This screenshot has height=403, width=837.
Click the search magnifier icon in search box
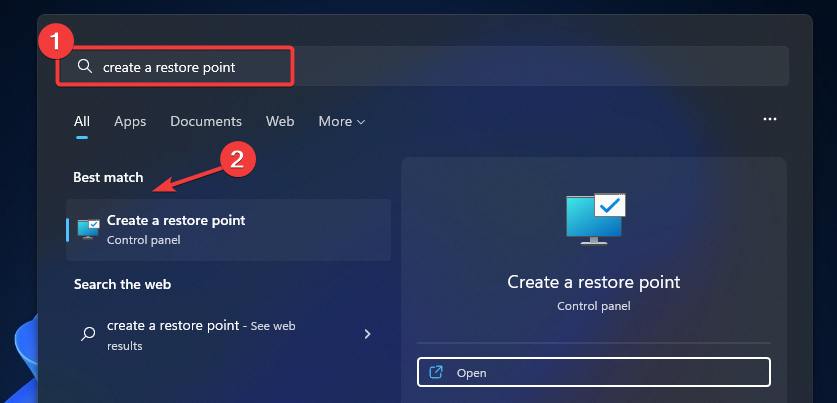(85, 66)
